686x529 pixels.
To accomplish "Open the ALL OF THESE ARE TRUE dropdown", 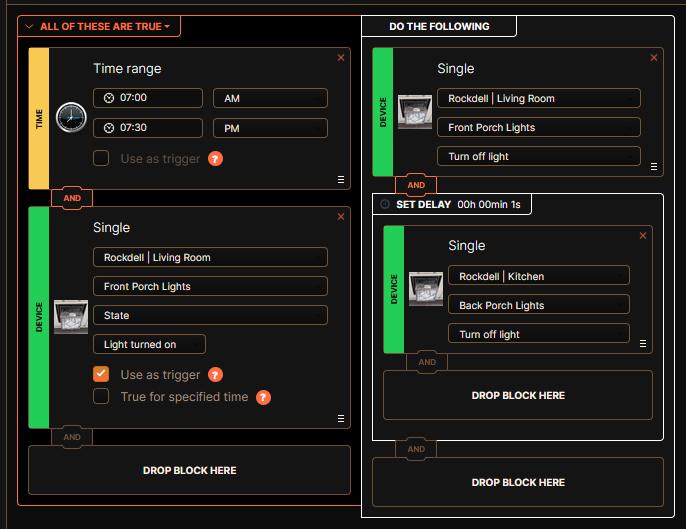I will pos(105,27).
